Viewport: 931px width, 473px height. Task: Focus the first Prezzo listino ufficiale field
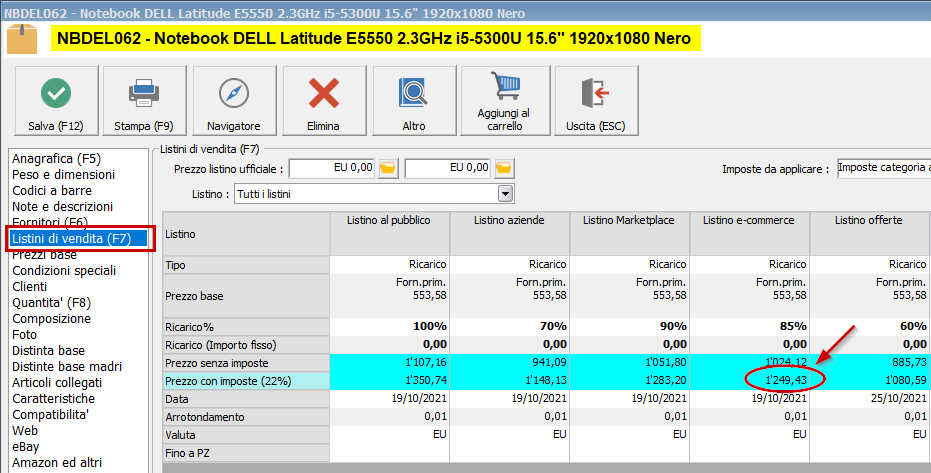tap(332, 169)
